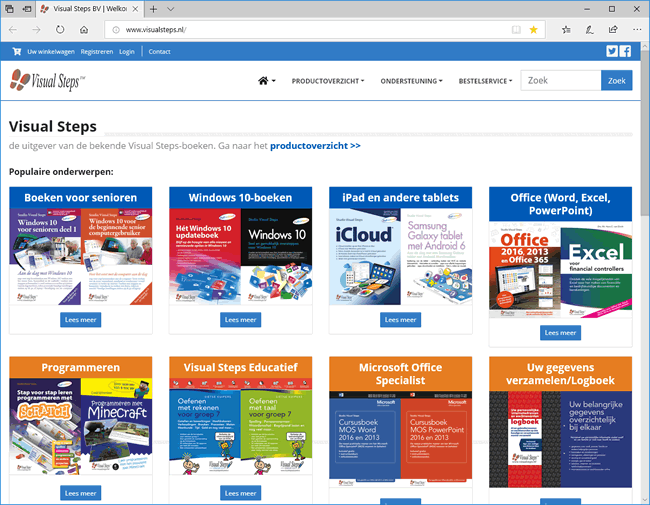The width and height of the screenshot is (650, 505).
Task: Click the browser Forward arrow
Action: point(36,30)
